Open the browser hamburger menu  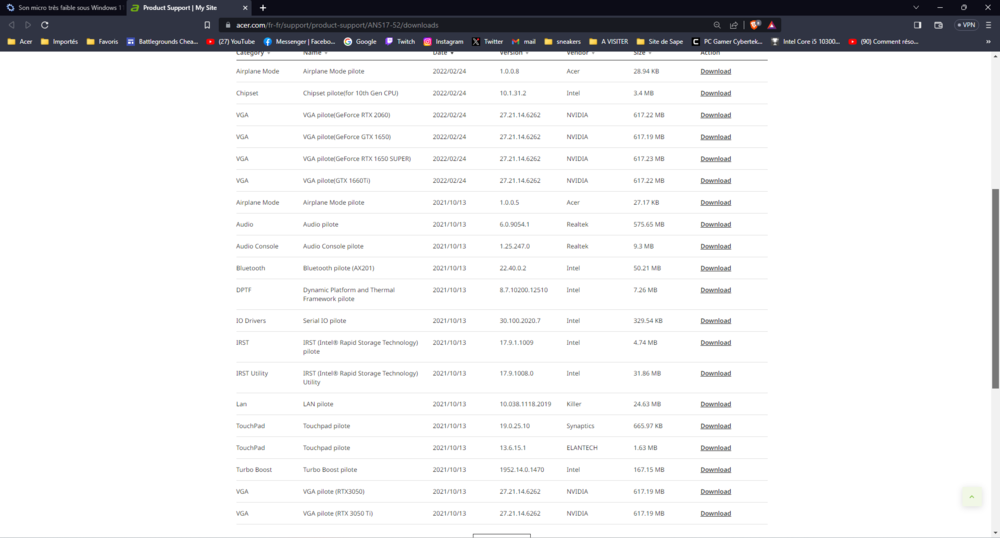[989, 25]
